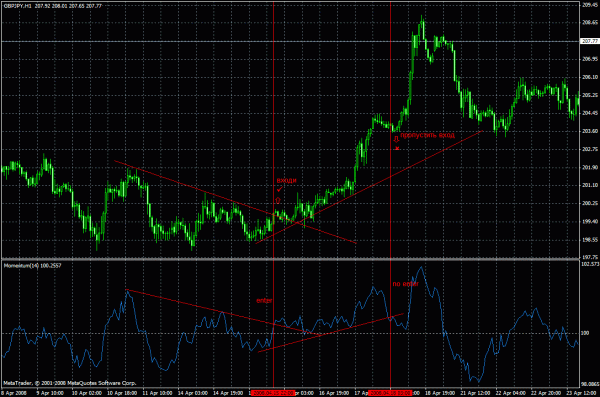
Task: Select the 'пропустить вход' text label
Action: pos(427,135)
